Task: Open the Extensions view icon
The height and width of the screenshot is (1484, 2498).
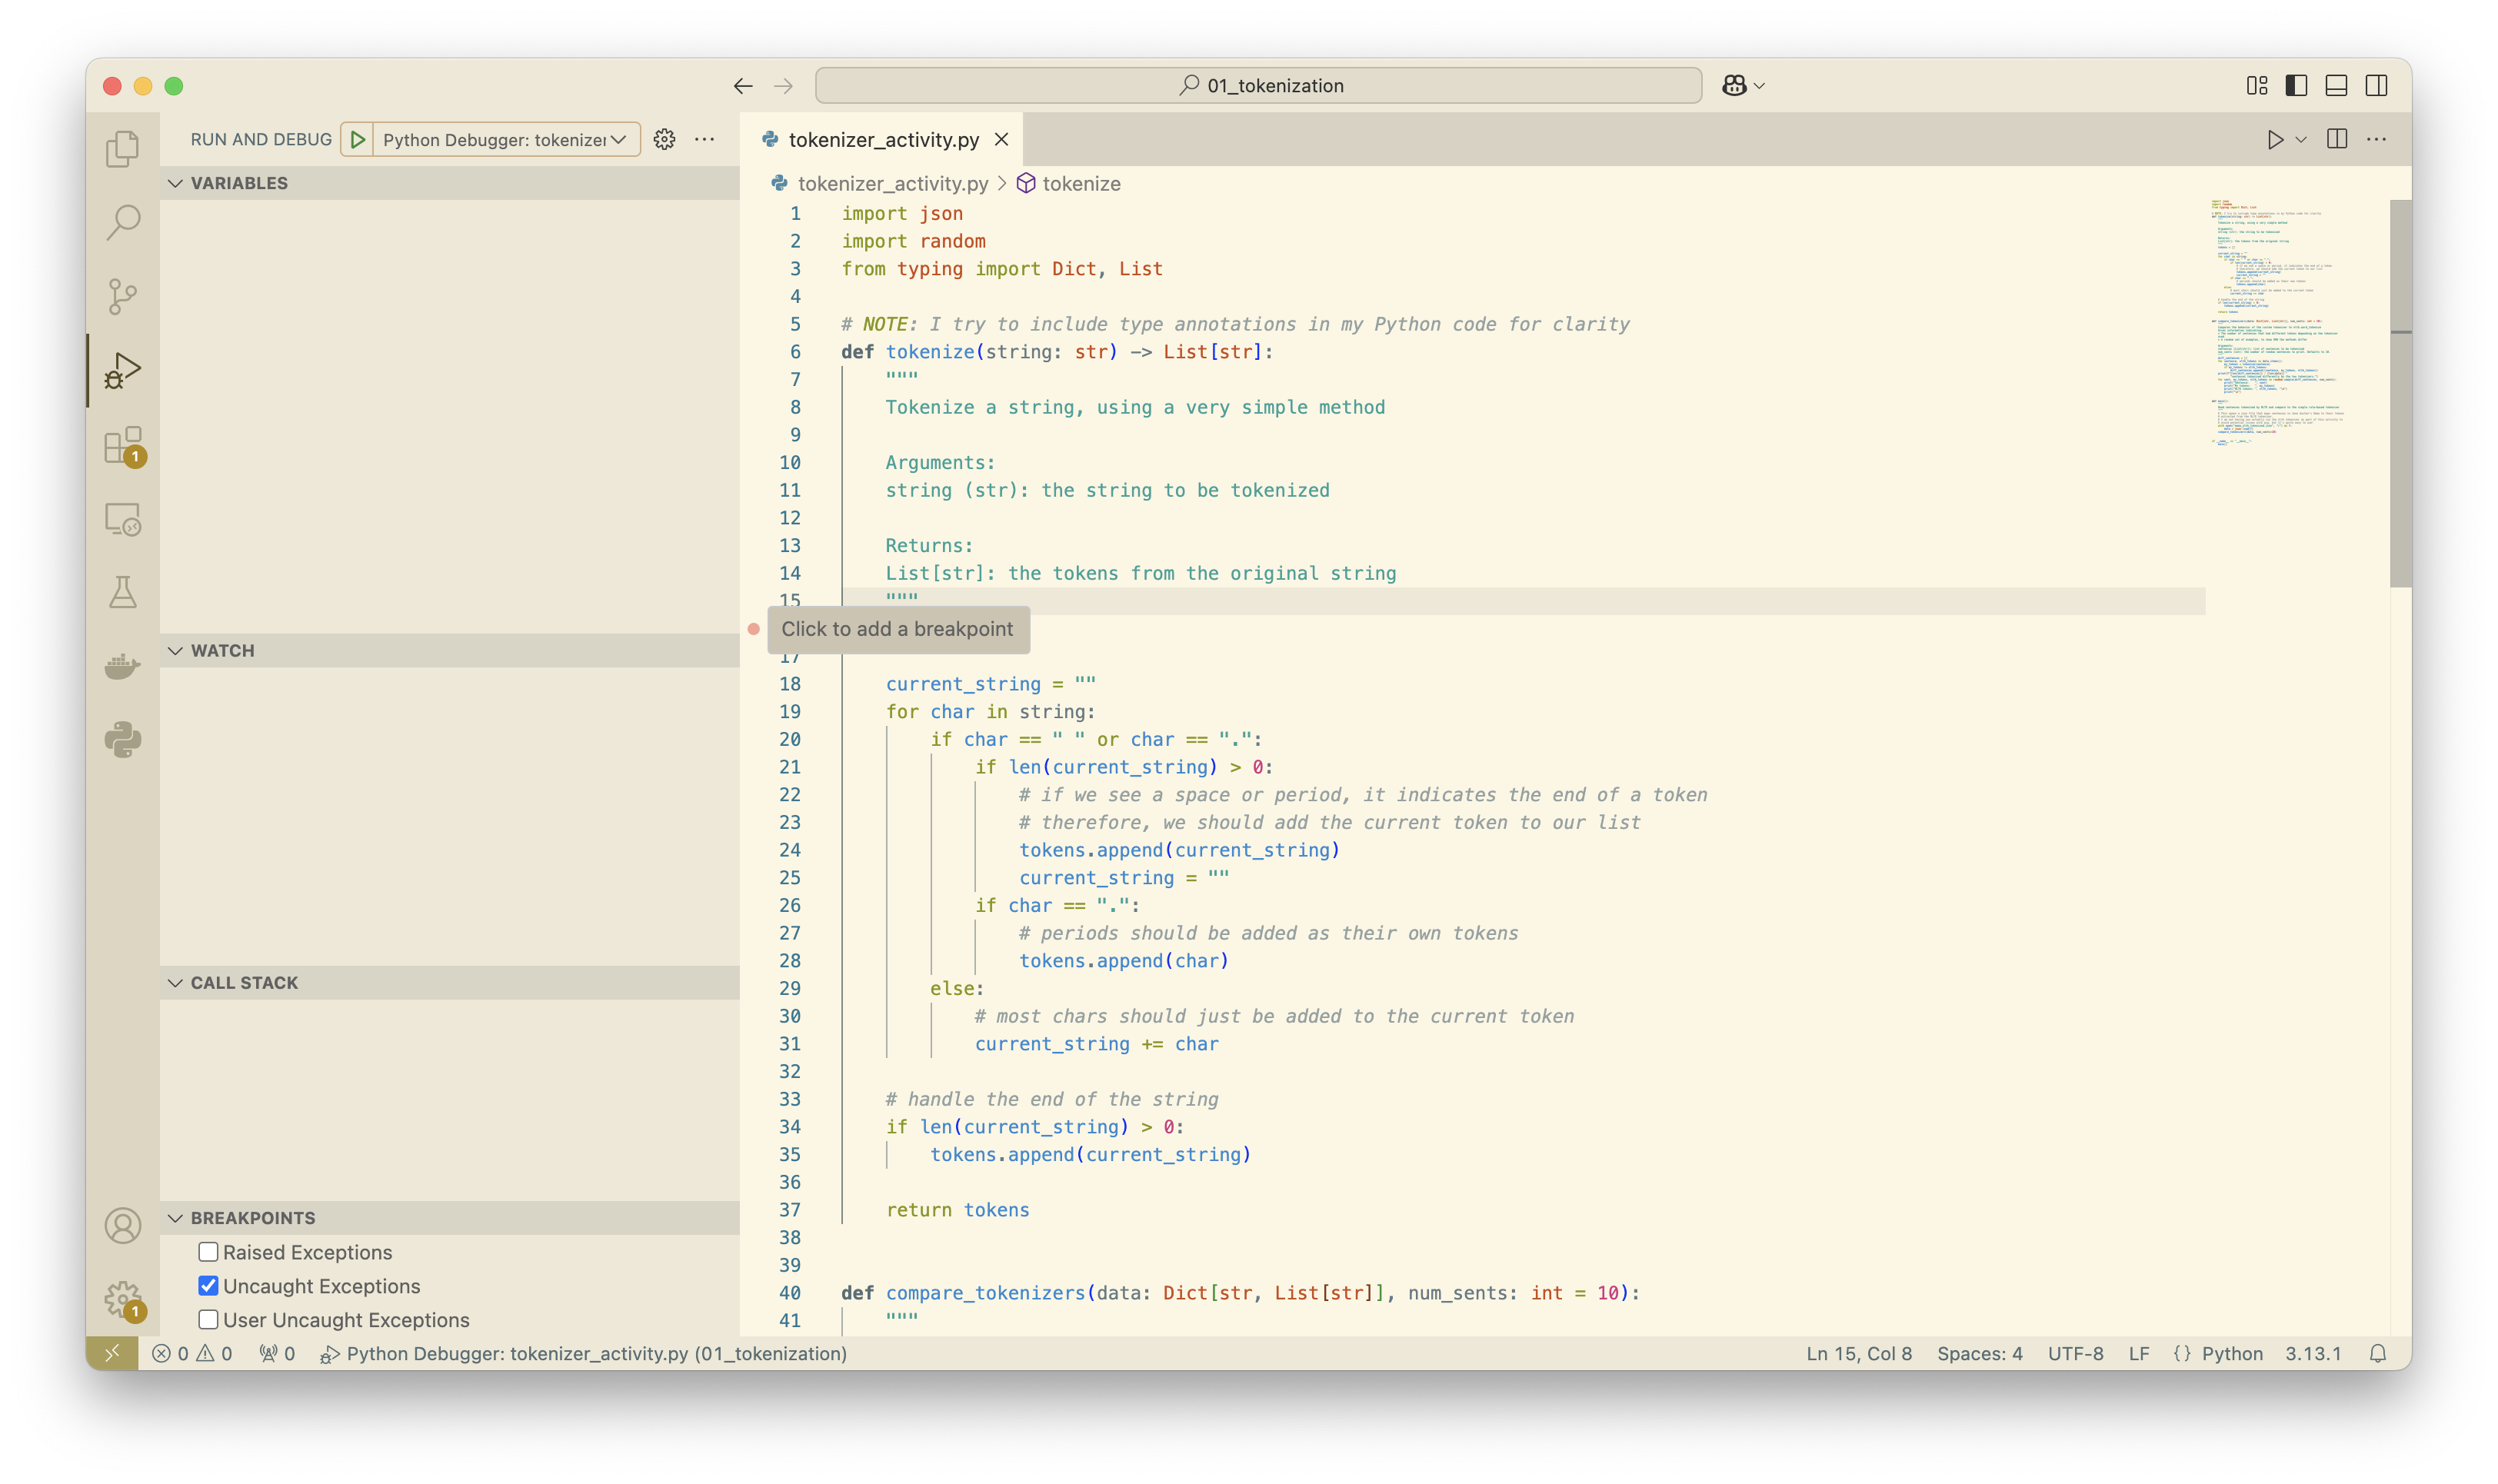Action: pos(122,445)
